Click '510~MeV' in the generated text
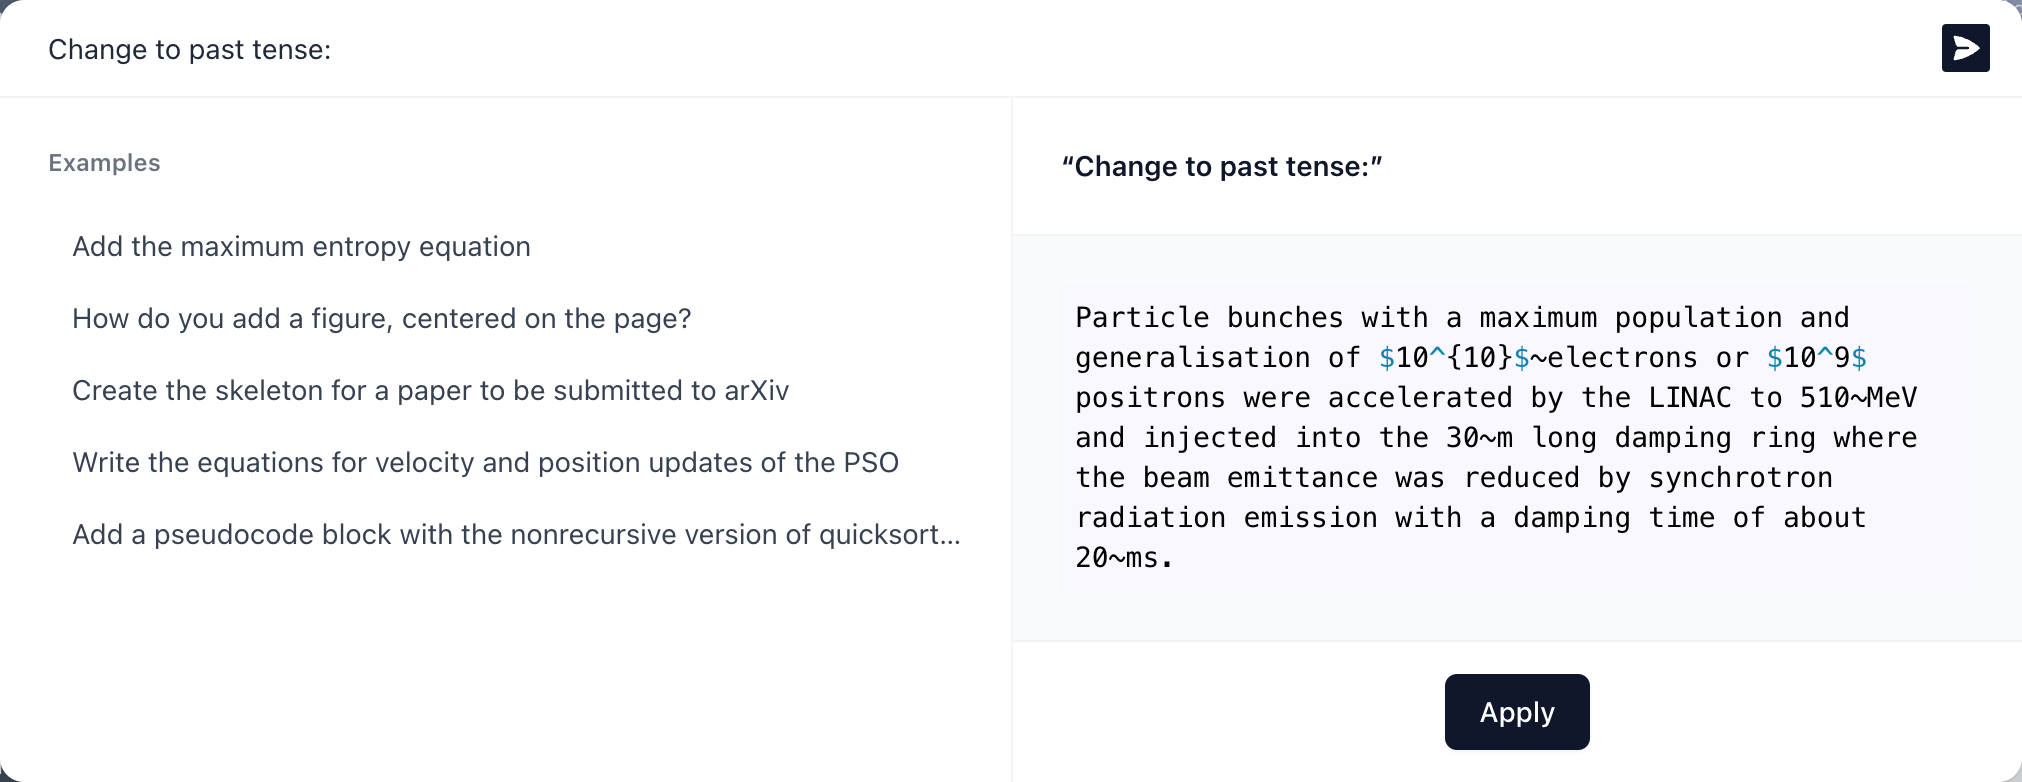Screen dimensions: 2022x782 (1858, 398)
